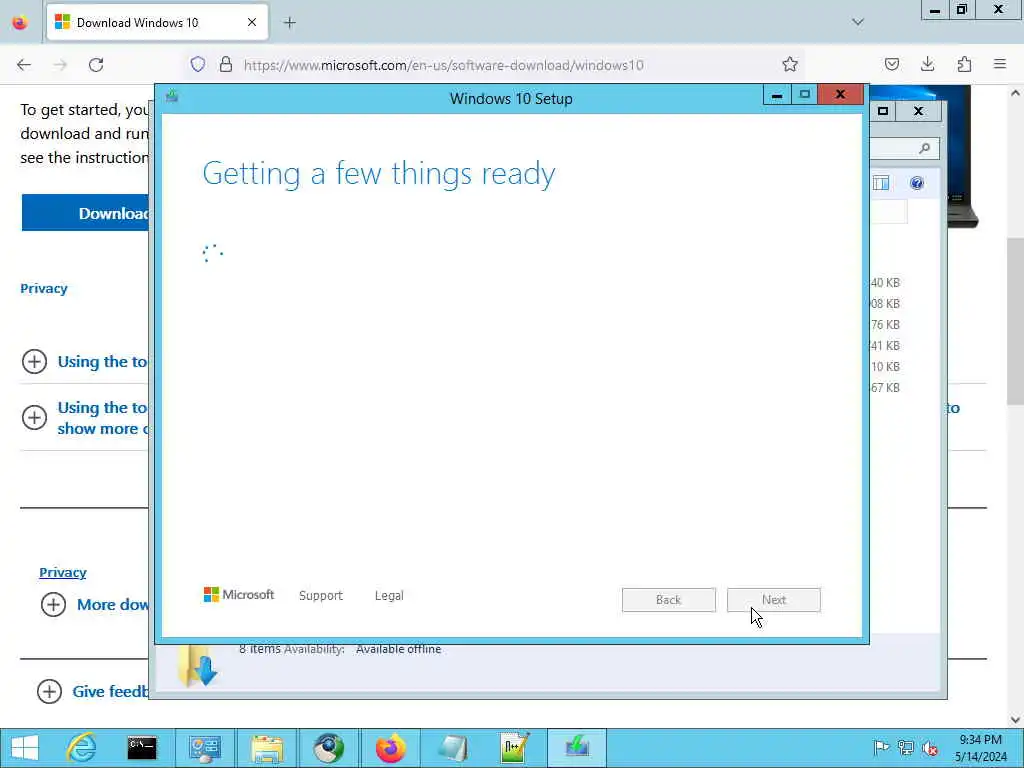Click the Explorer window search icon
This screenshot has height=768, width=1024.
coord(924,149)
